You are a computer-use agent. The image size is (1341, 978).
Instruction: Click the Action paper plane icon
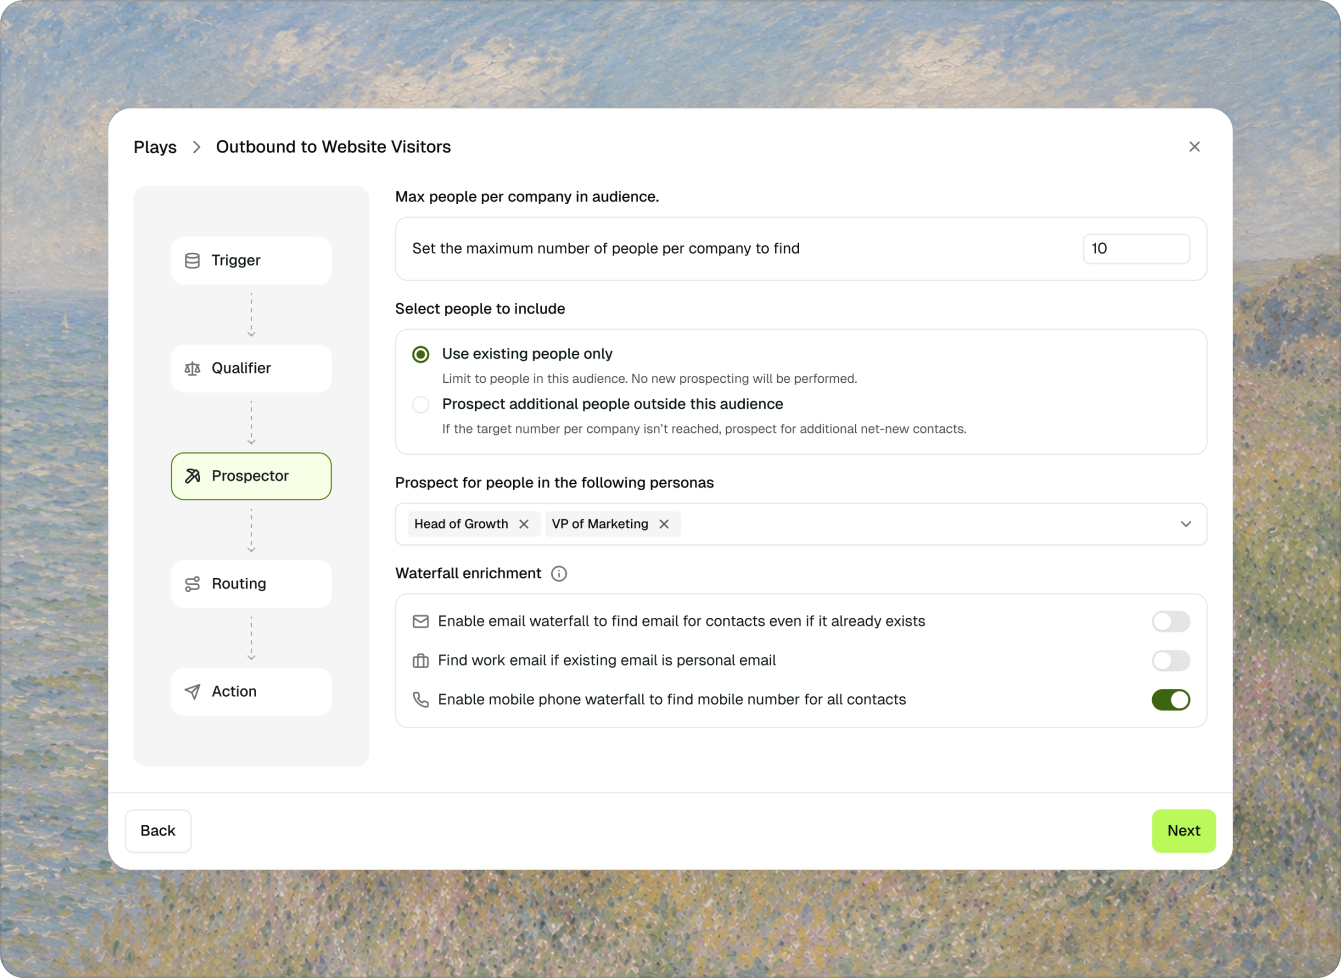click(192, 692)
